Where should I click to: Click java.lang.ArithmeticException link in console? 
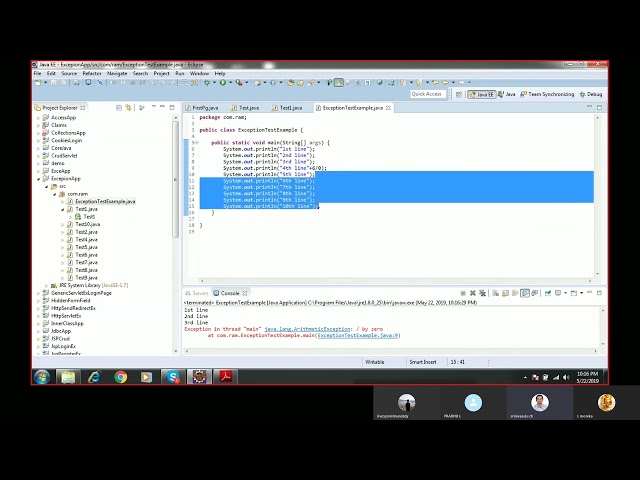pos(307,329)
